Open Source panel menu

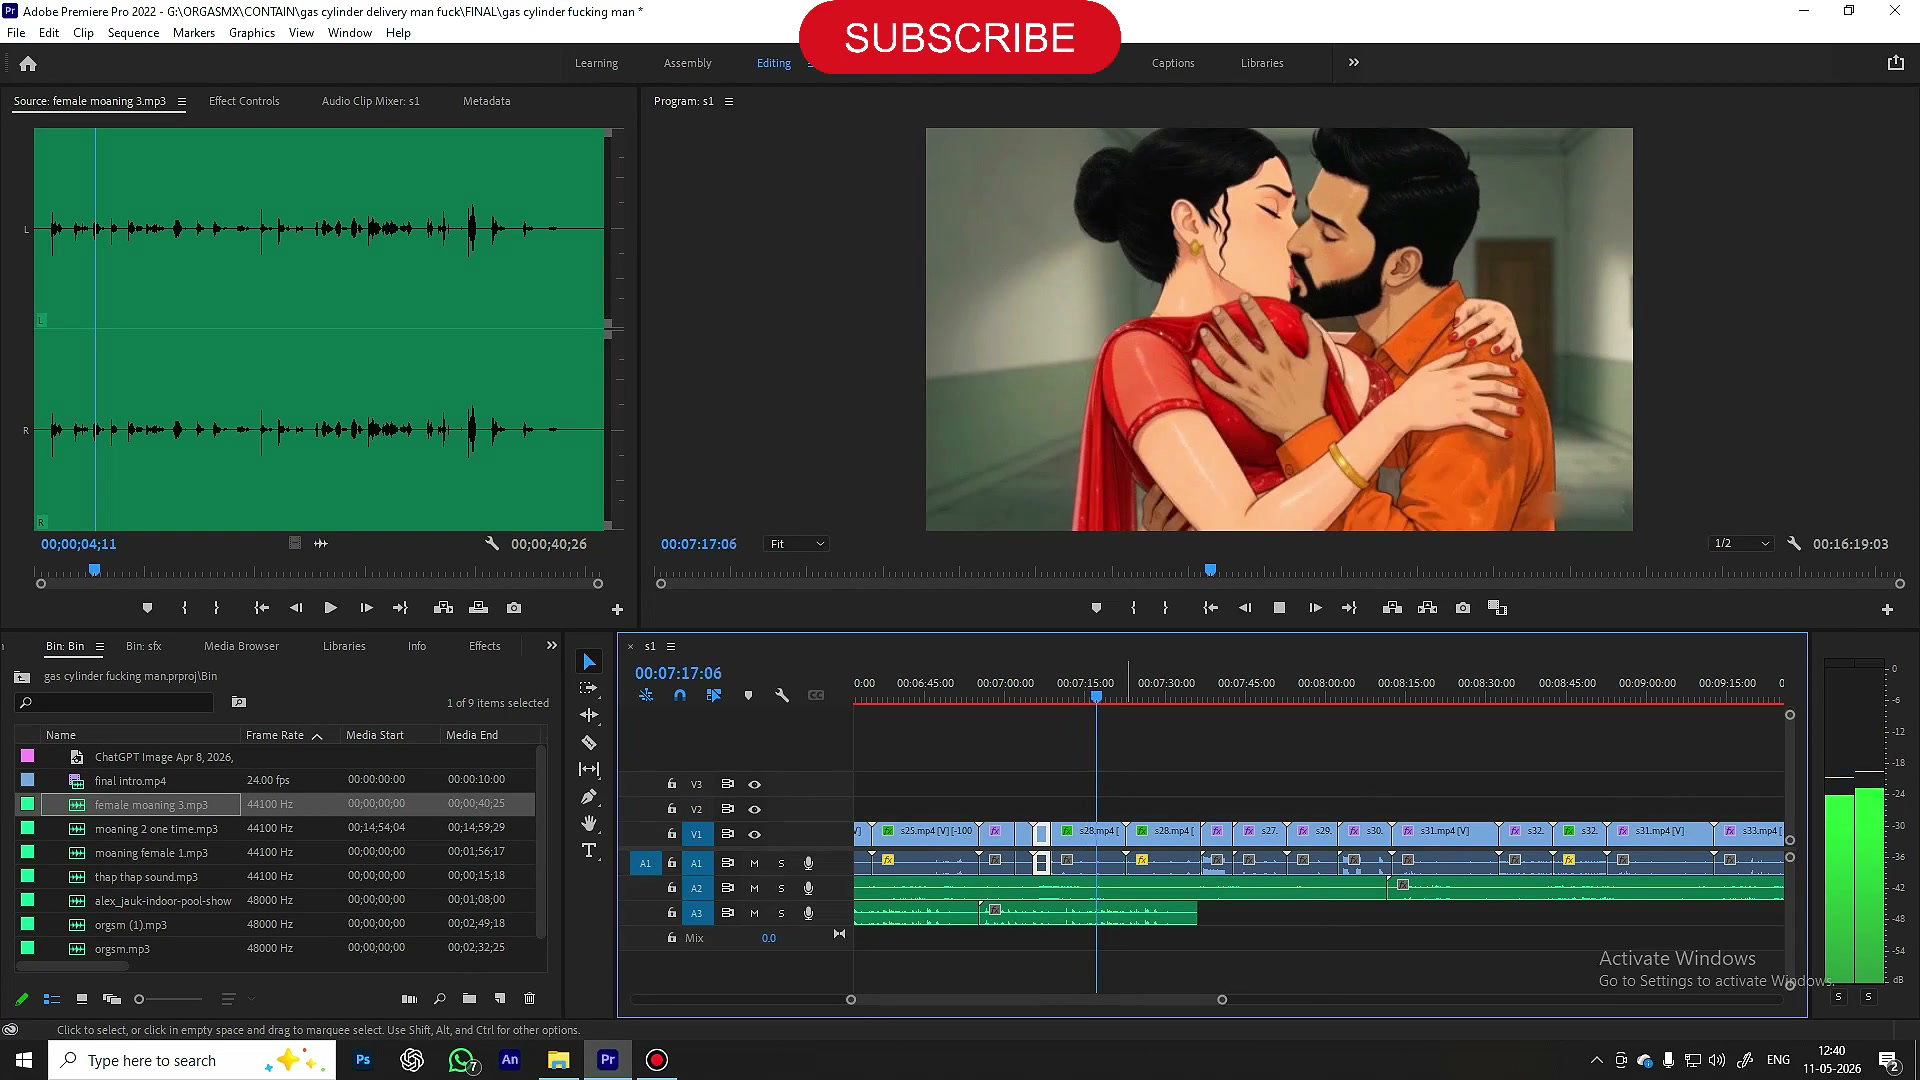click(181, 101)
